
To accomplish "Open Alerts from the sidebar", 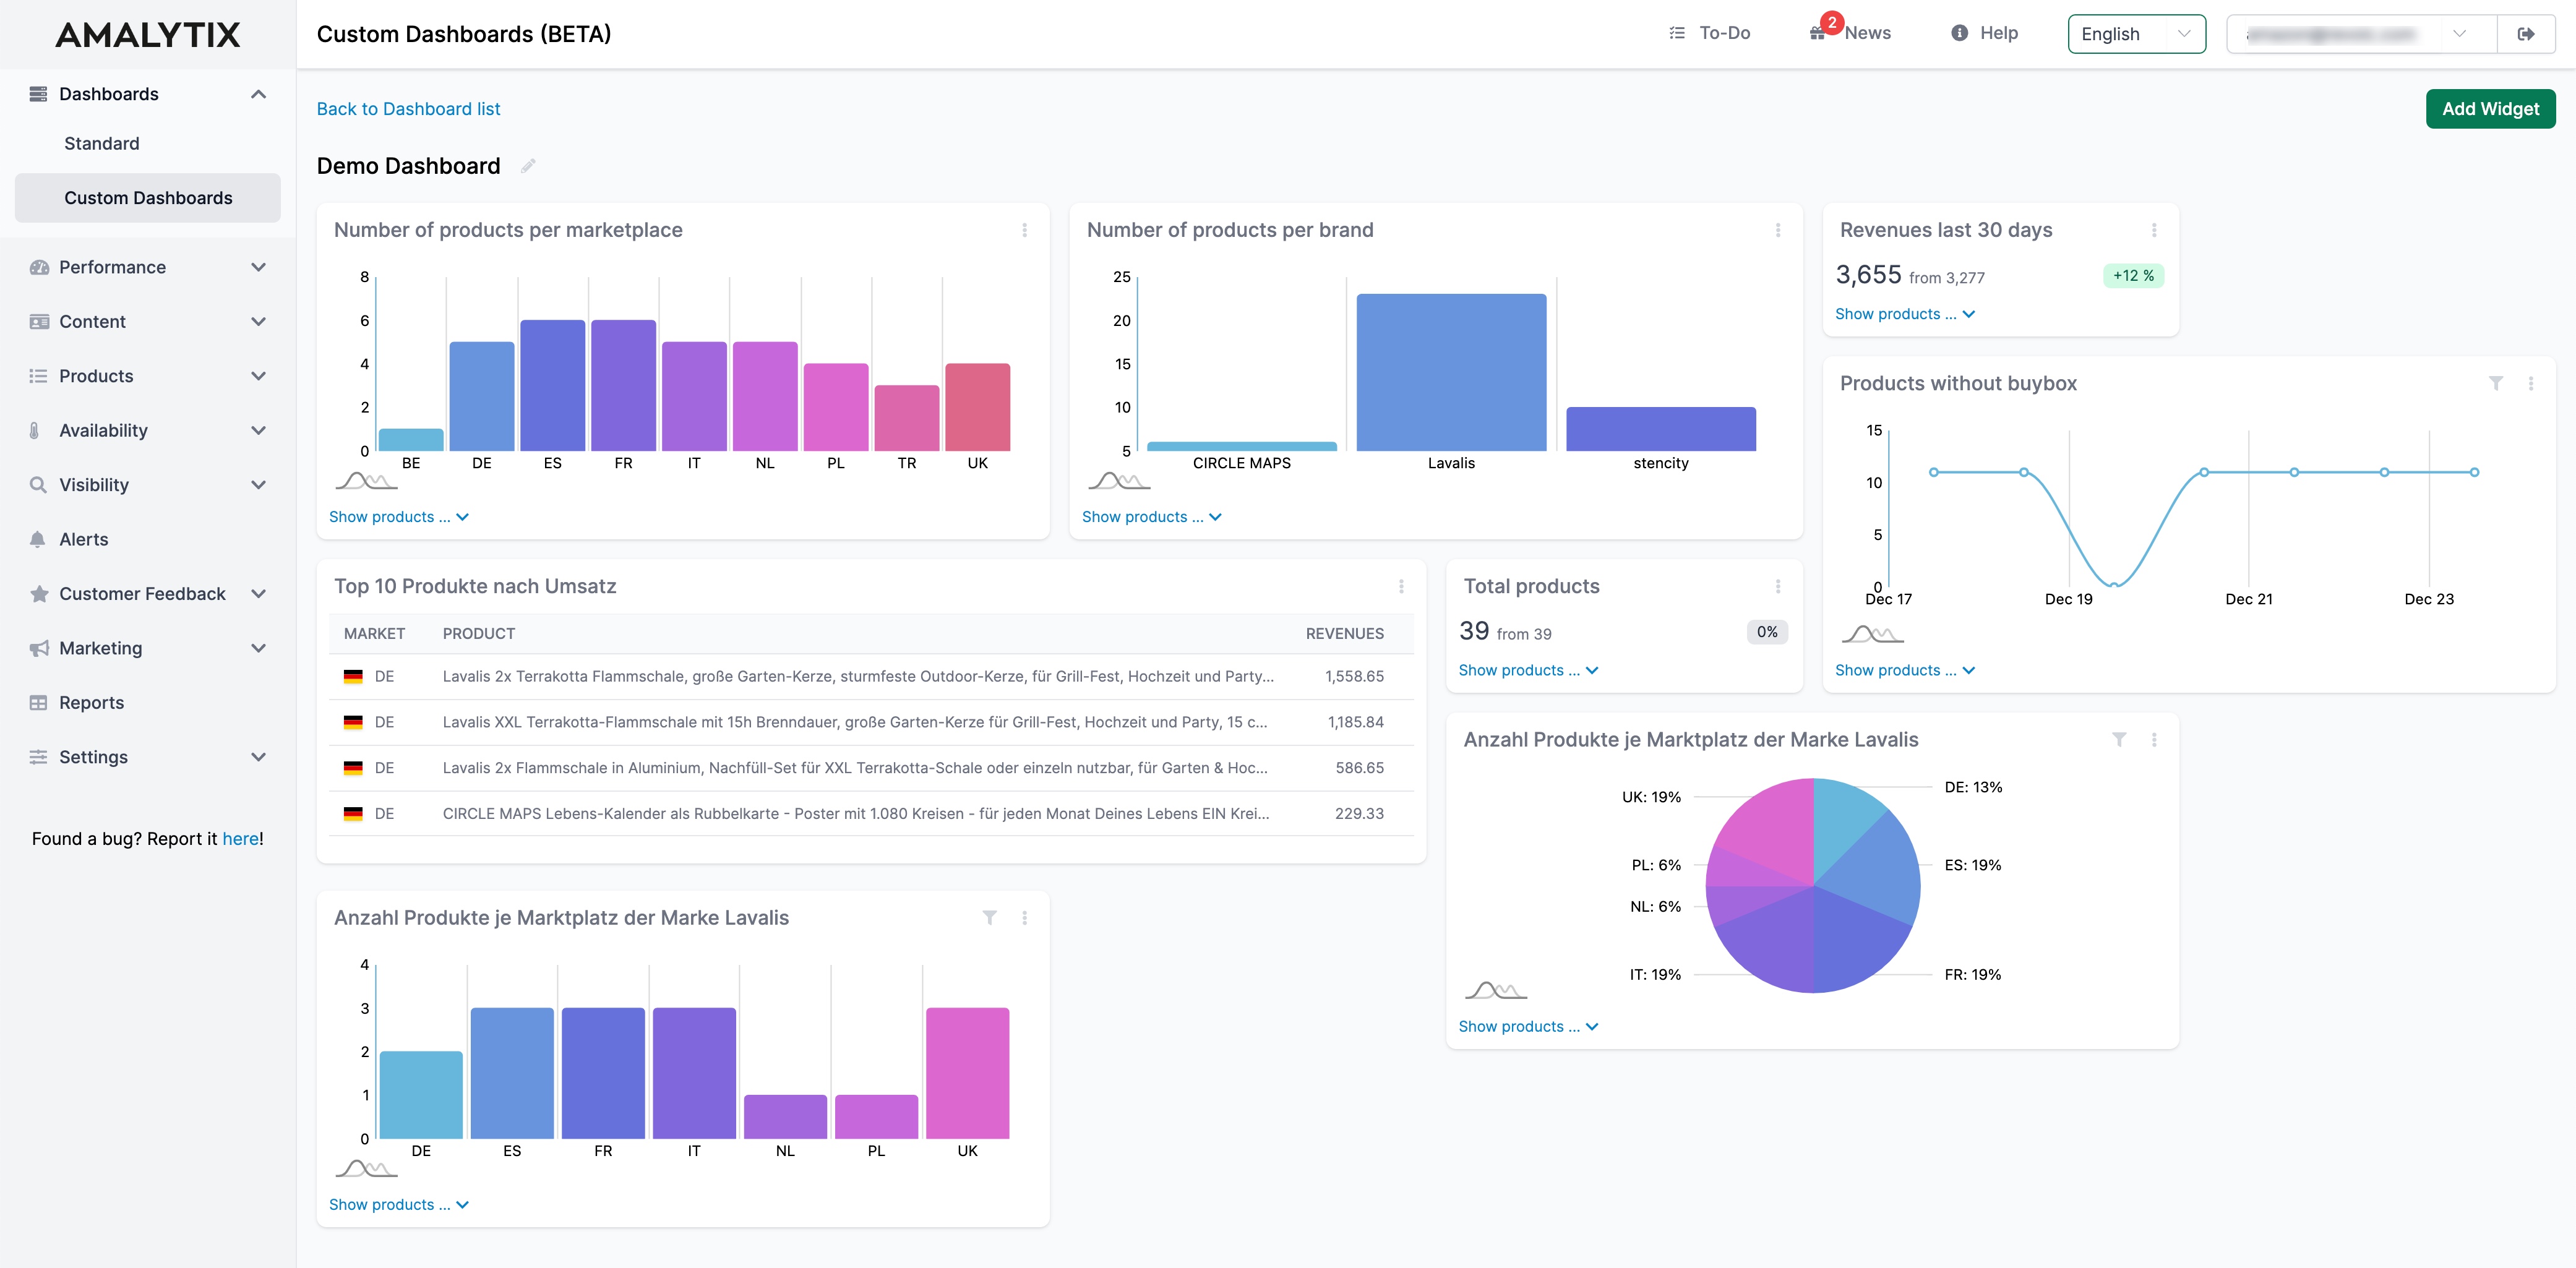I will point(84,539).
